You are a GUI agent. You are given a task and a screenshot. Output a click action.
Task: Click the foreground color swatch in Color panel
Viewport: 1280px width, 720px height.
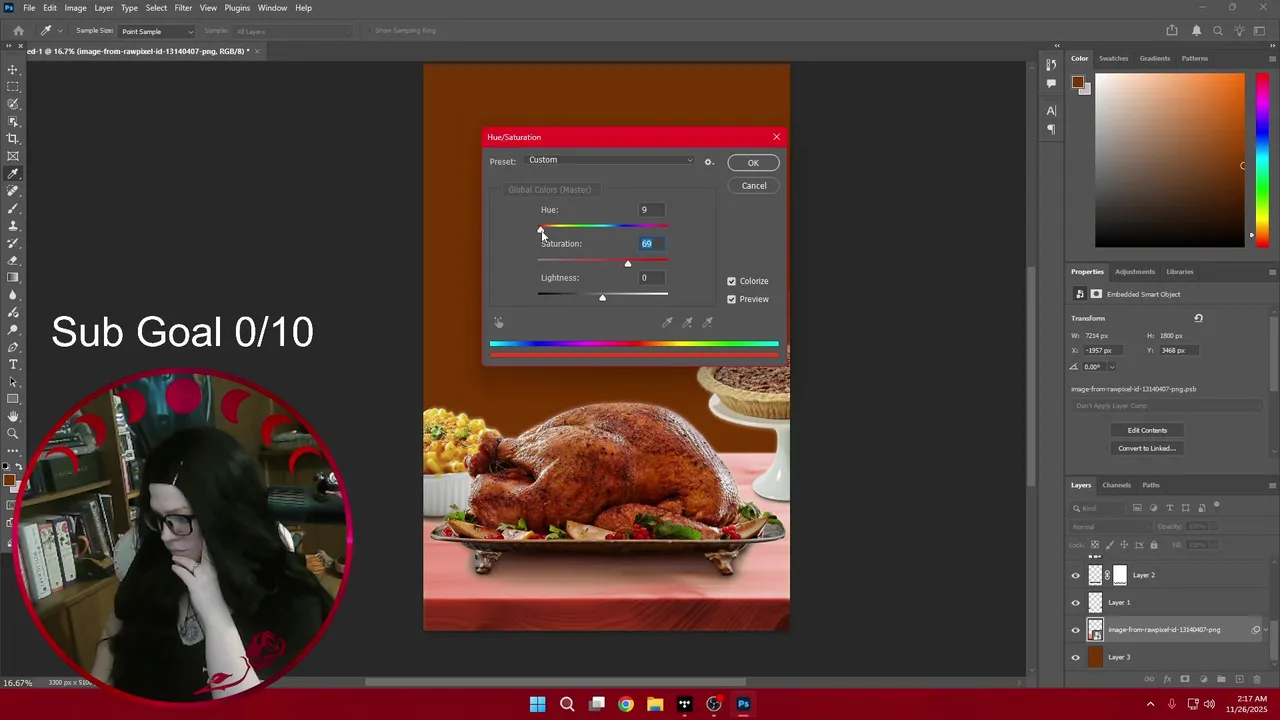(1077, 82)
